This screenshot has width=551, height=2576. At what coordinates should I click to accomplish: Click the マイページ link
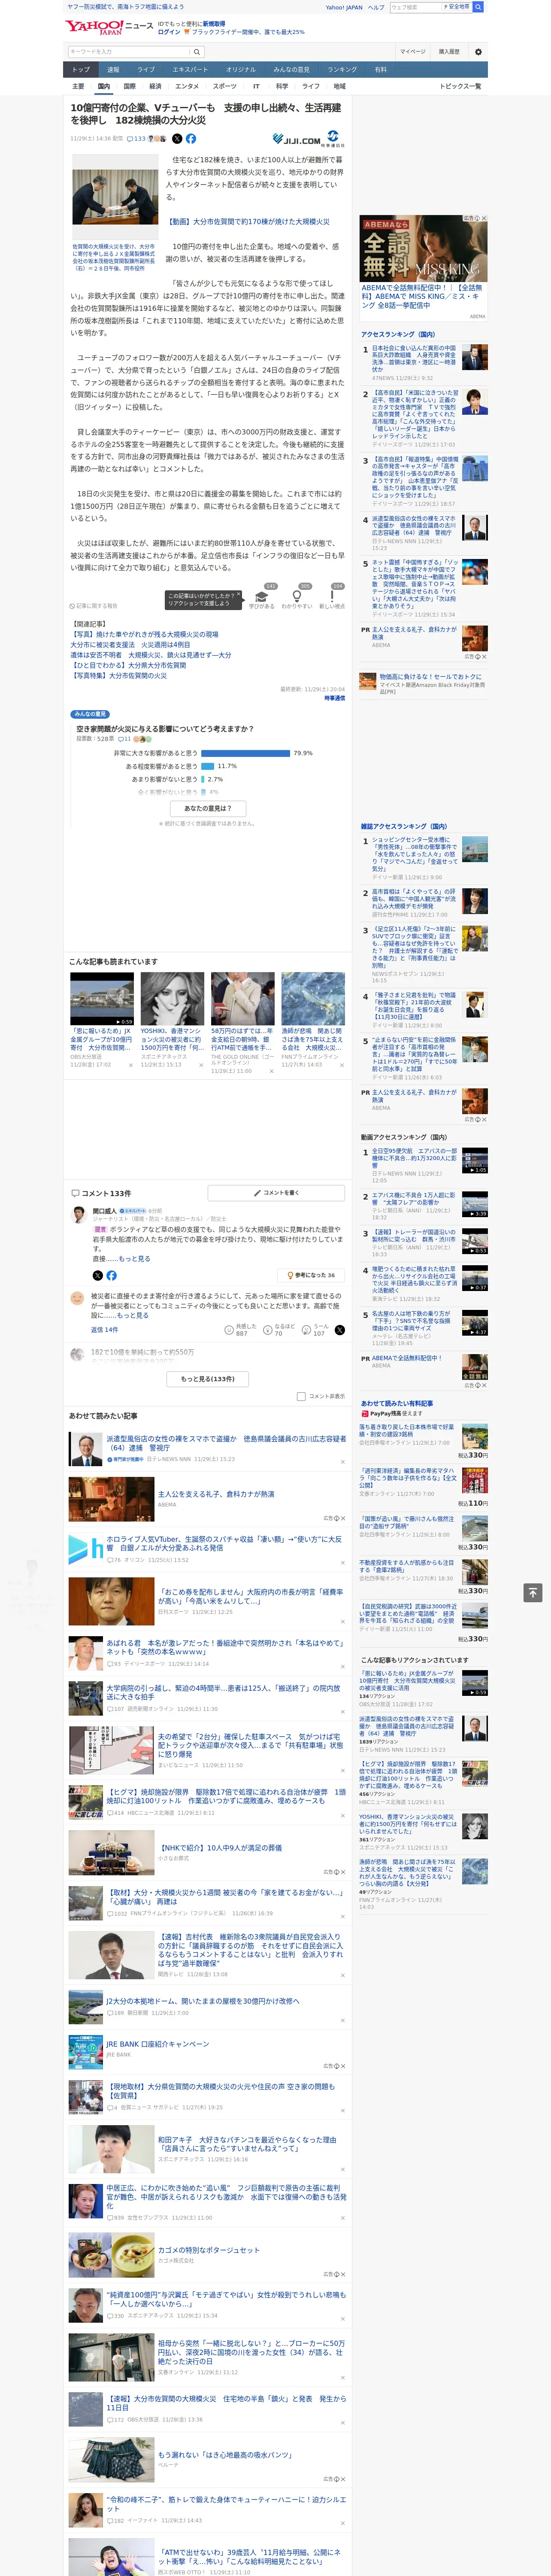point(413,52)
